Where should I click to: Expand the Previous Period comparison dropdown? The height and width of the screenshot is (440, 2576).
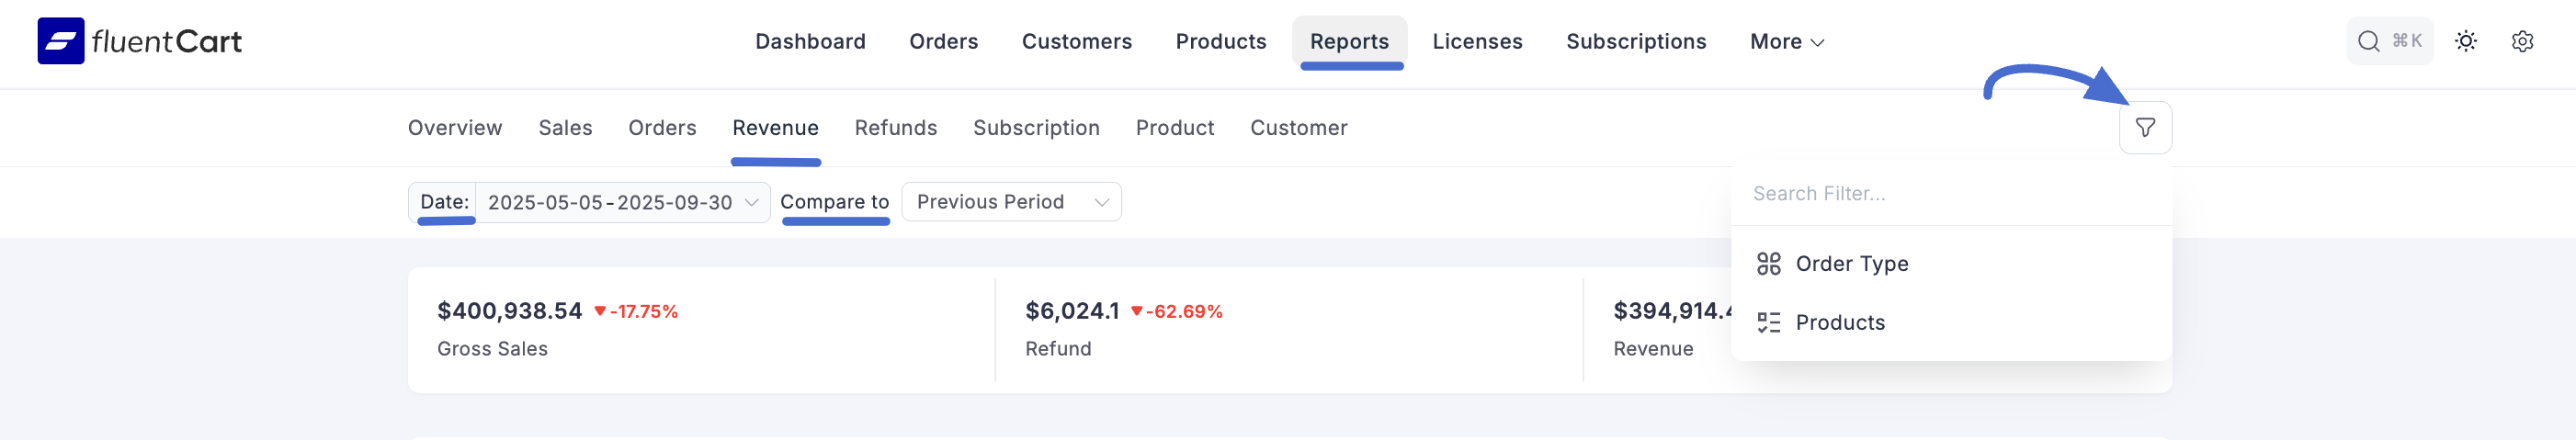(x=1010, y=202)
